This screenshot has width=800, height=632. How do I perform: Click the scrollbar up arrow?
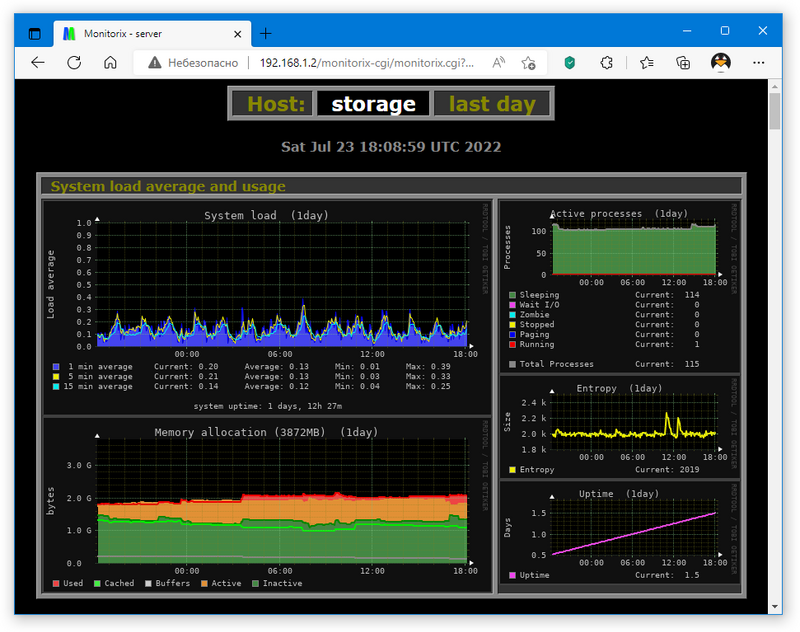[x=774, y=85]
